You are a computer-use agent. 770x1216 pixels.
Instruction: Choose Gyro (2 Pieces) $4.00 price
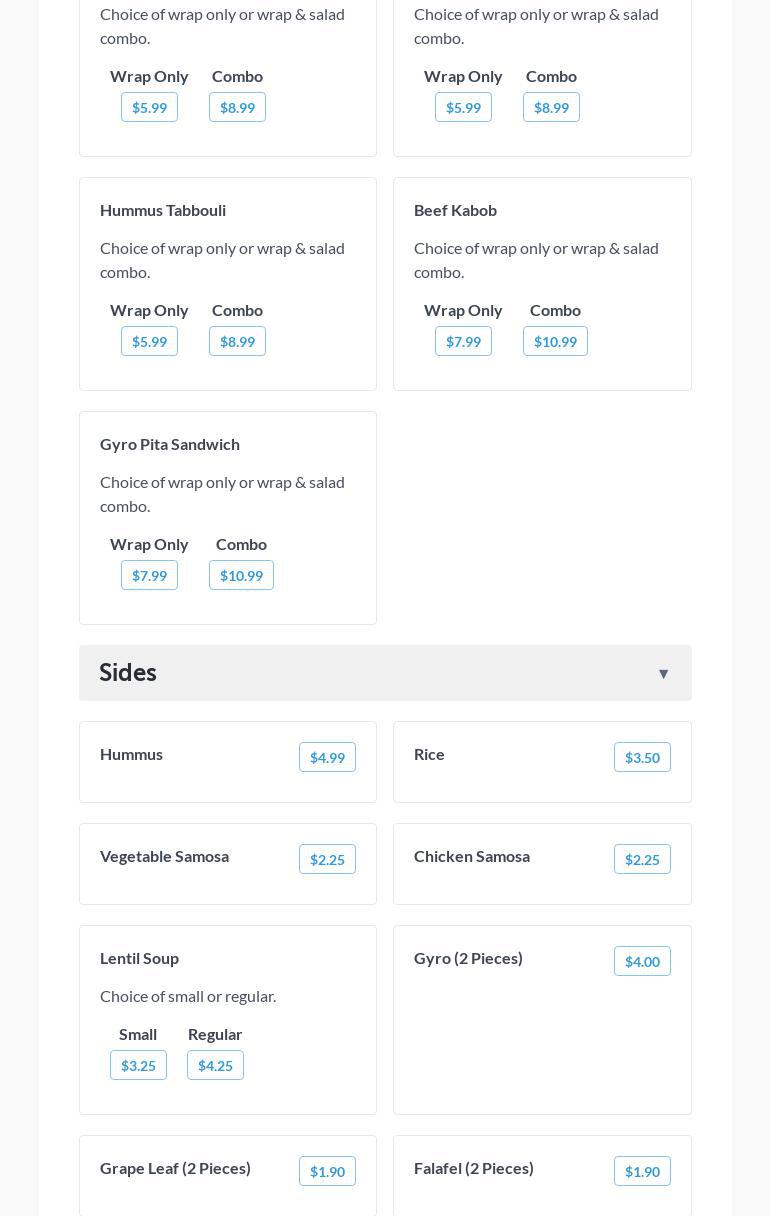[x=641, y=961]
